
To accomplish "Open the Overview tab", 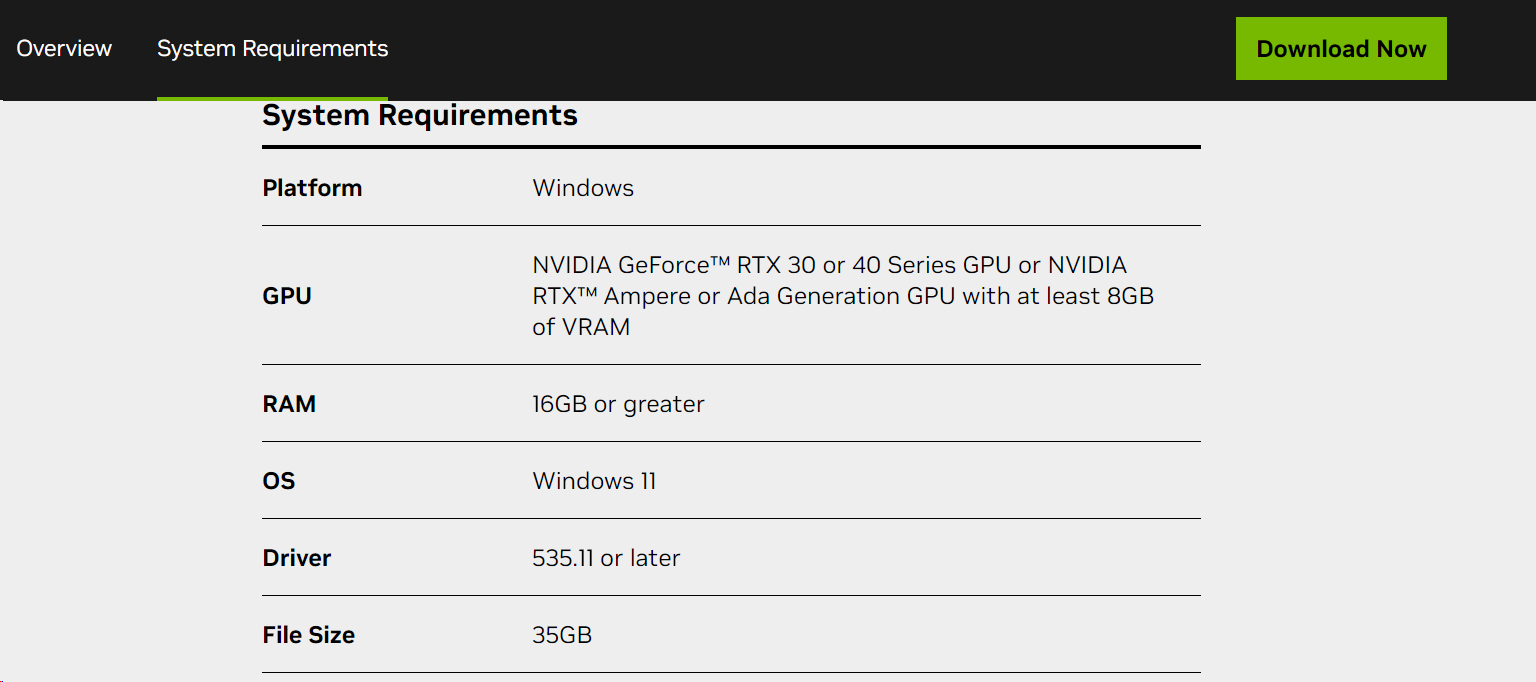I will pyautogui.click(x=64, y=48).
